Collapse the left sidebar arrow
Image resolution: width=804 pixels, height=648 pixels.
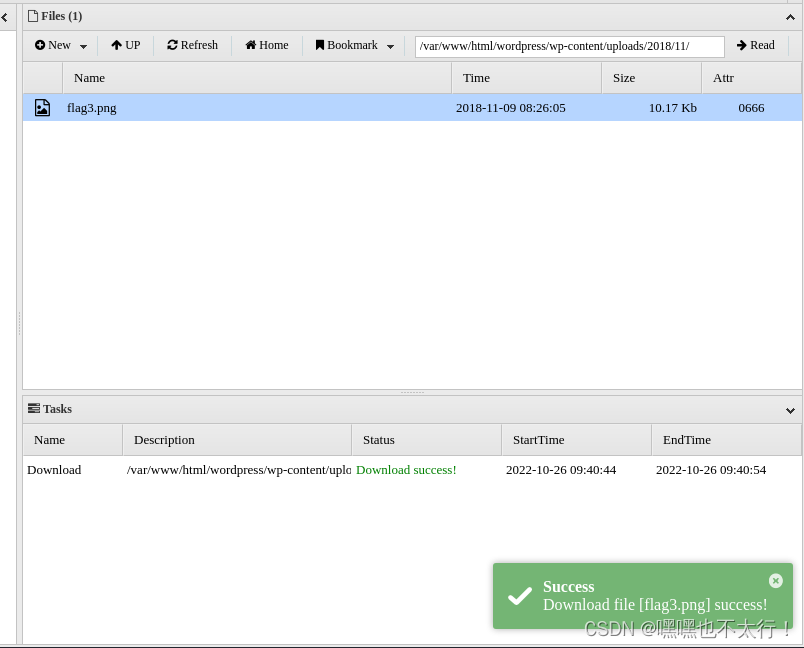pos(5,17)
